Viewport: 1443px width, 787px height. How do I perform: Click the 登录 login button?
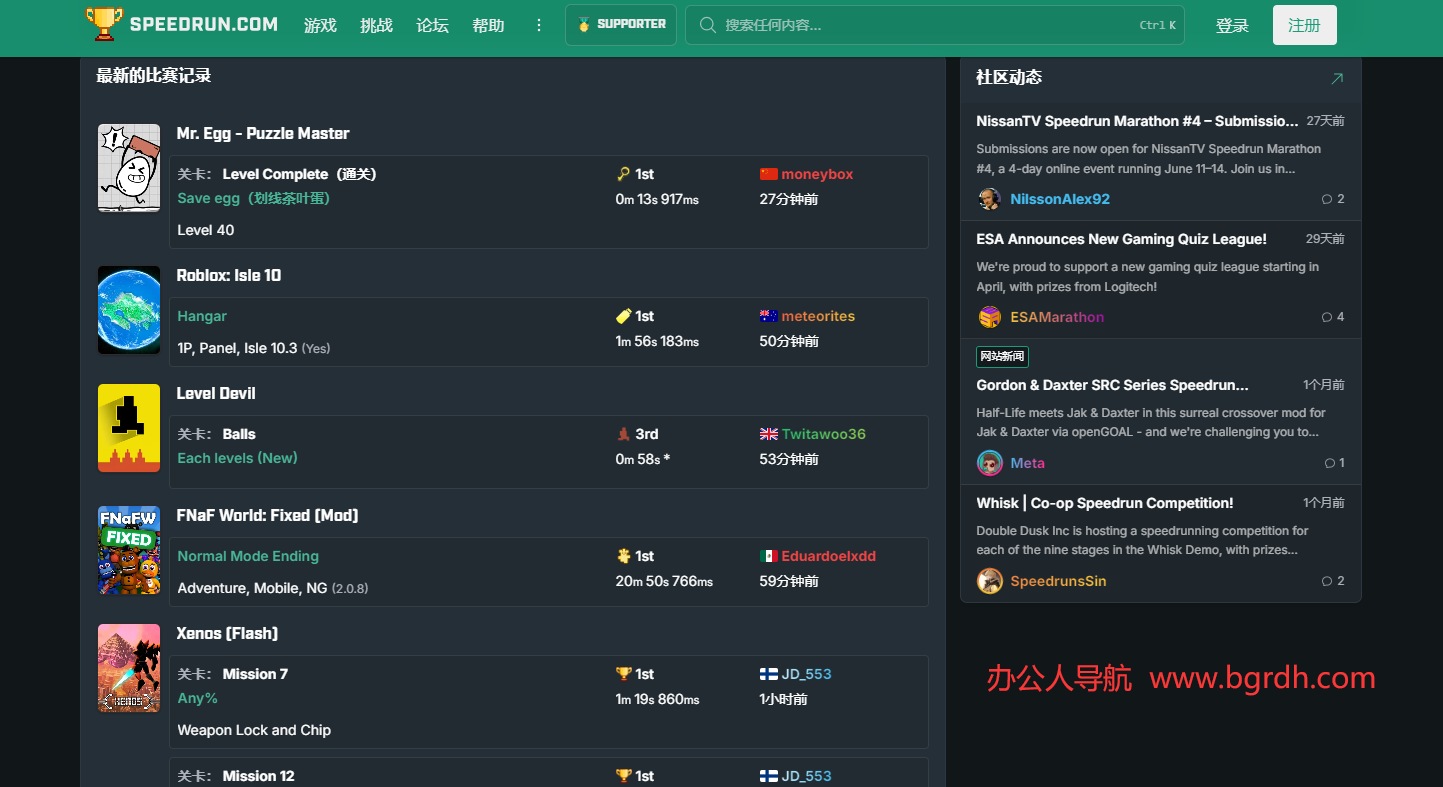click(x=1232, y=25)
